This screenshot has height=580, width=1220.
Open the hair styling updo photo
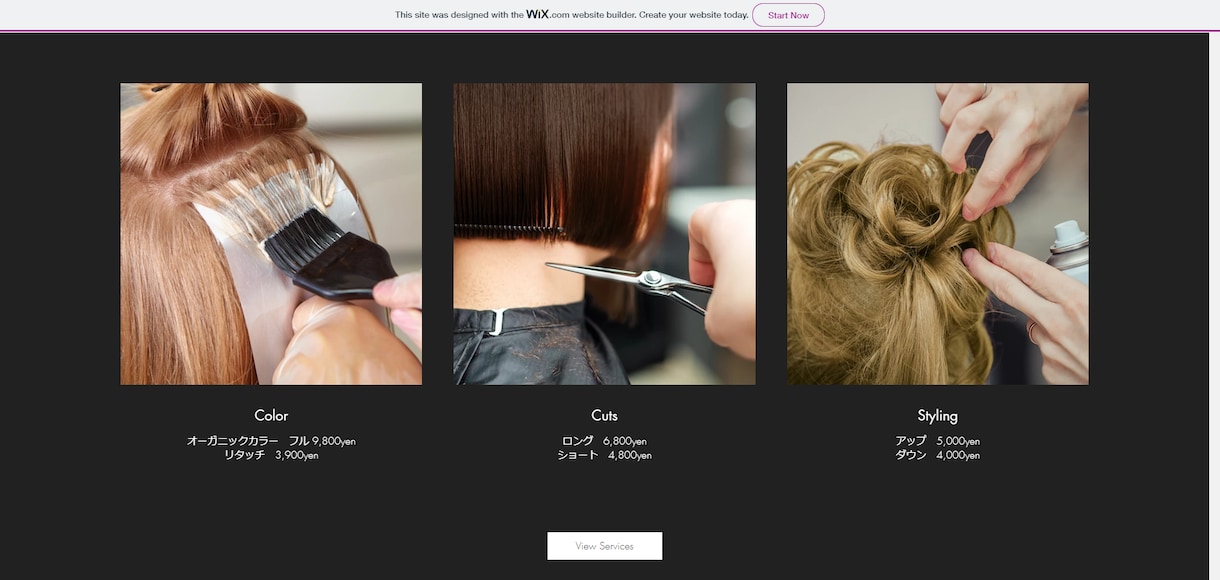coord(938,234)
